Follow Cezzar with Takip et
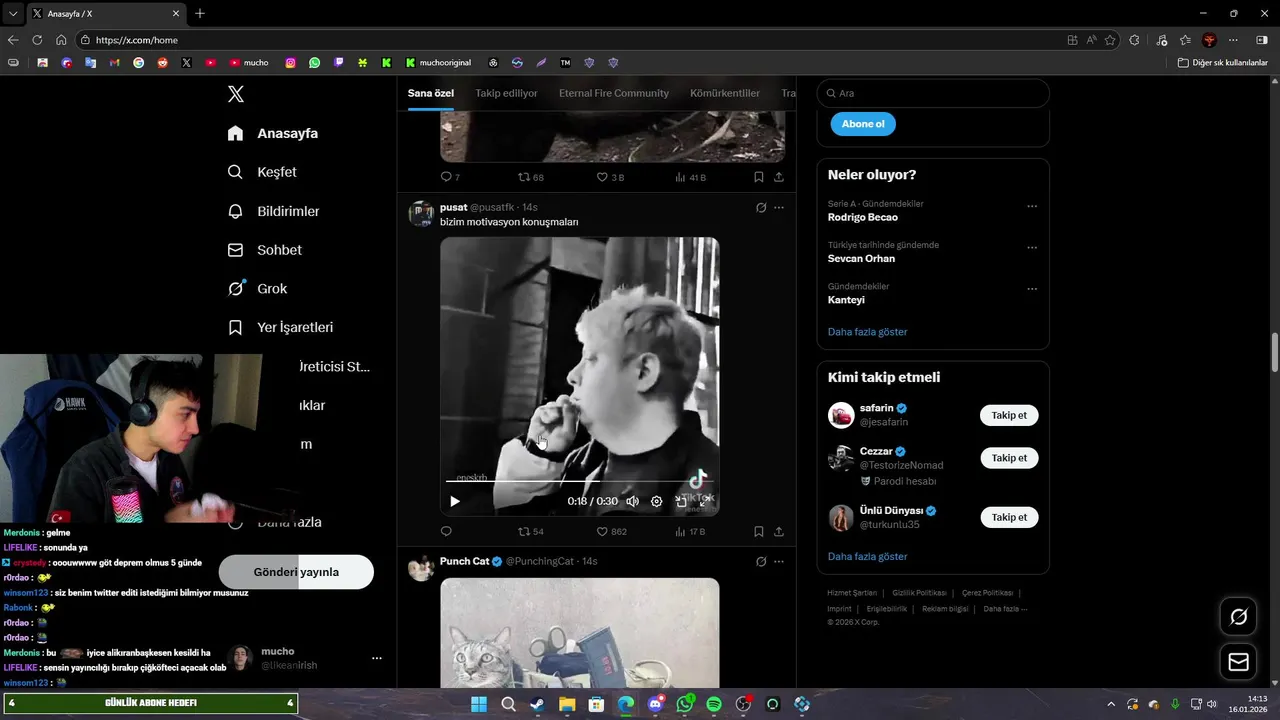This screenshot has height=720, width=1280. (x=1009, y=458)
